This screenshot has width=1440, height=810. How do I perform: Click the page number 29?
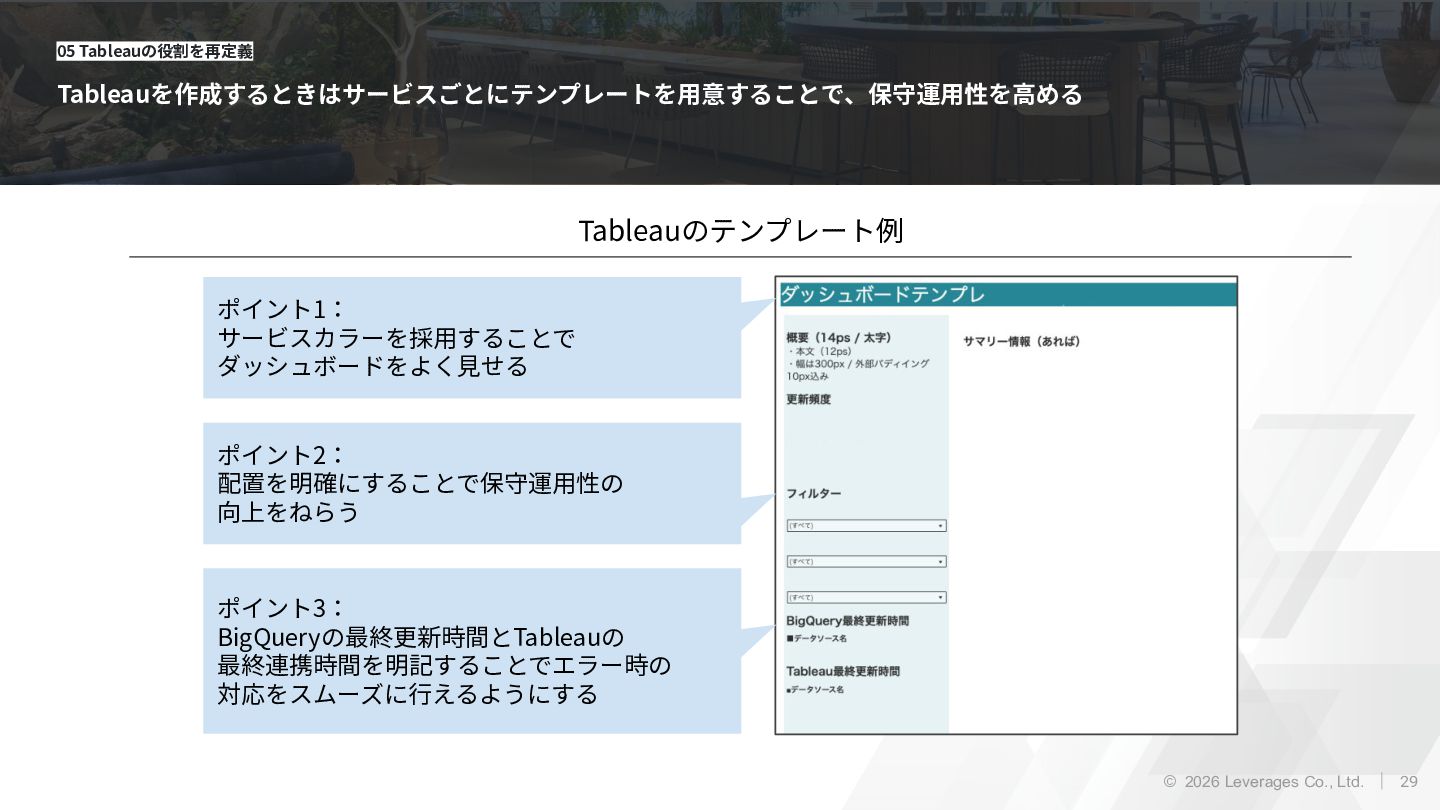click(x=1408, y=782)
